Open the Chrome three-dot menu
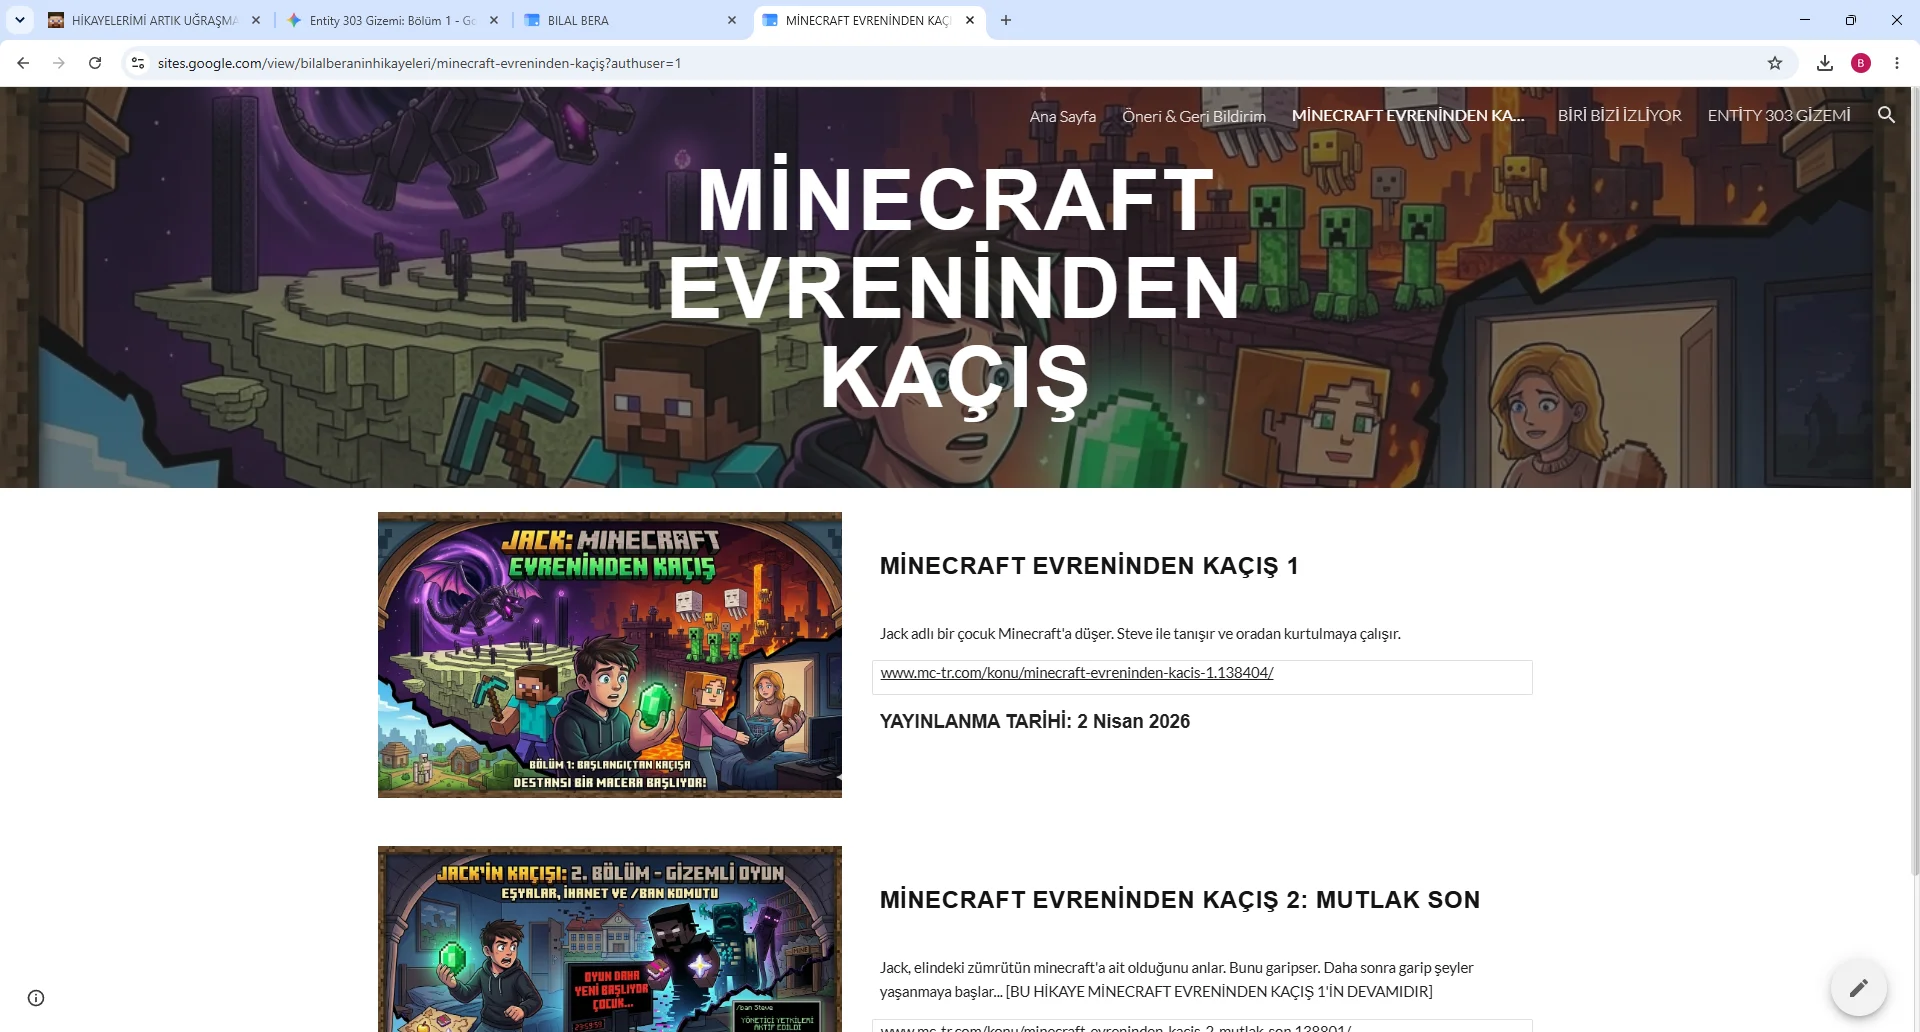This screenshot has width=1920, height=1032. coord(1897,63)
